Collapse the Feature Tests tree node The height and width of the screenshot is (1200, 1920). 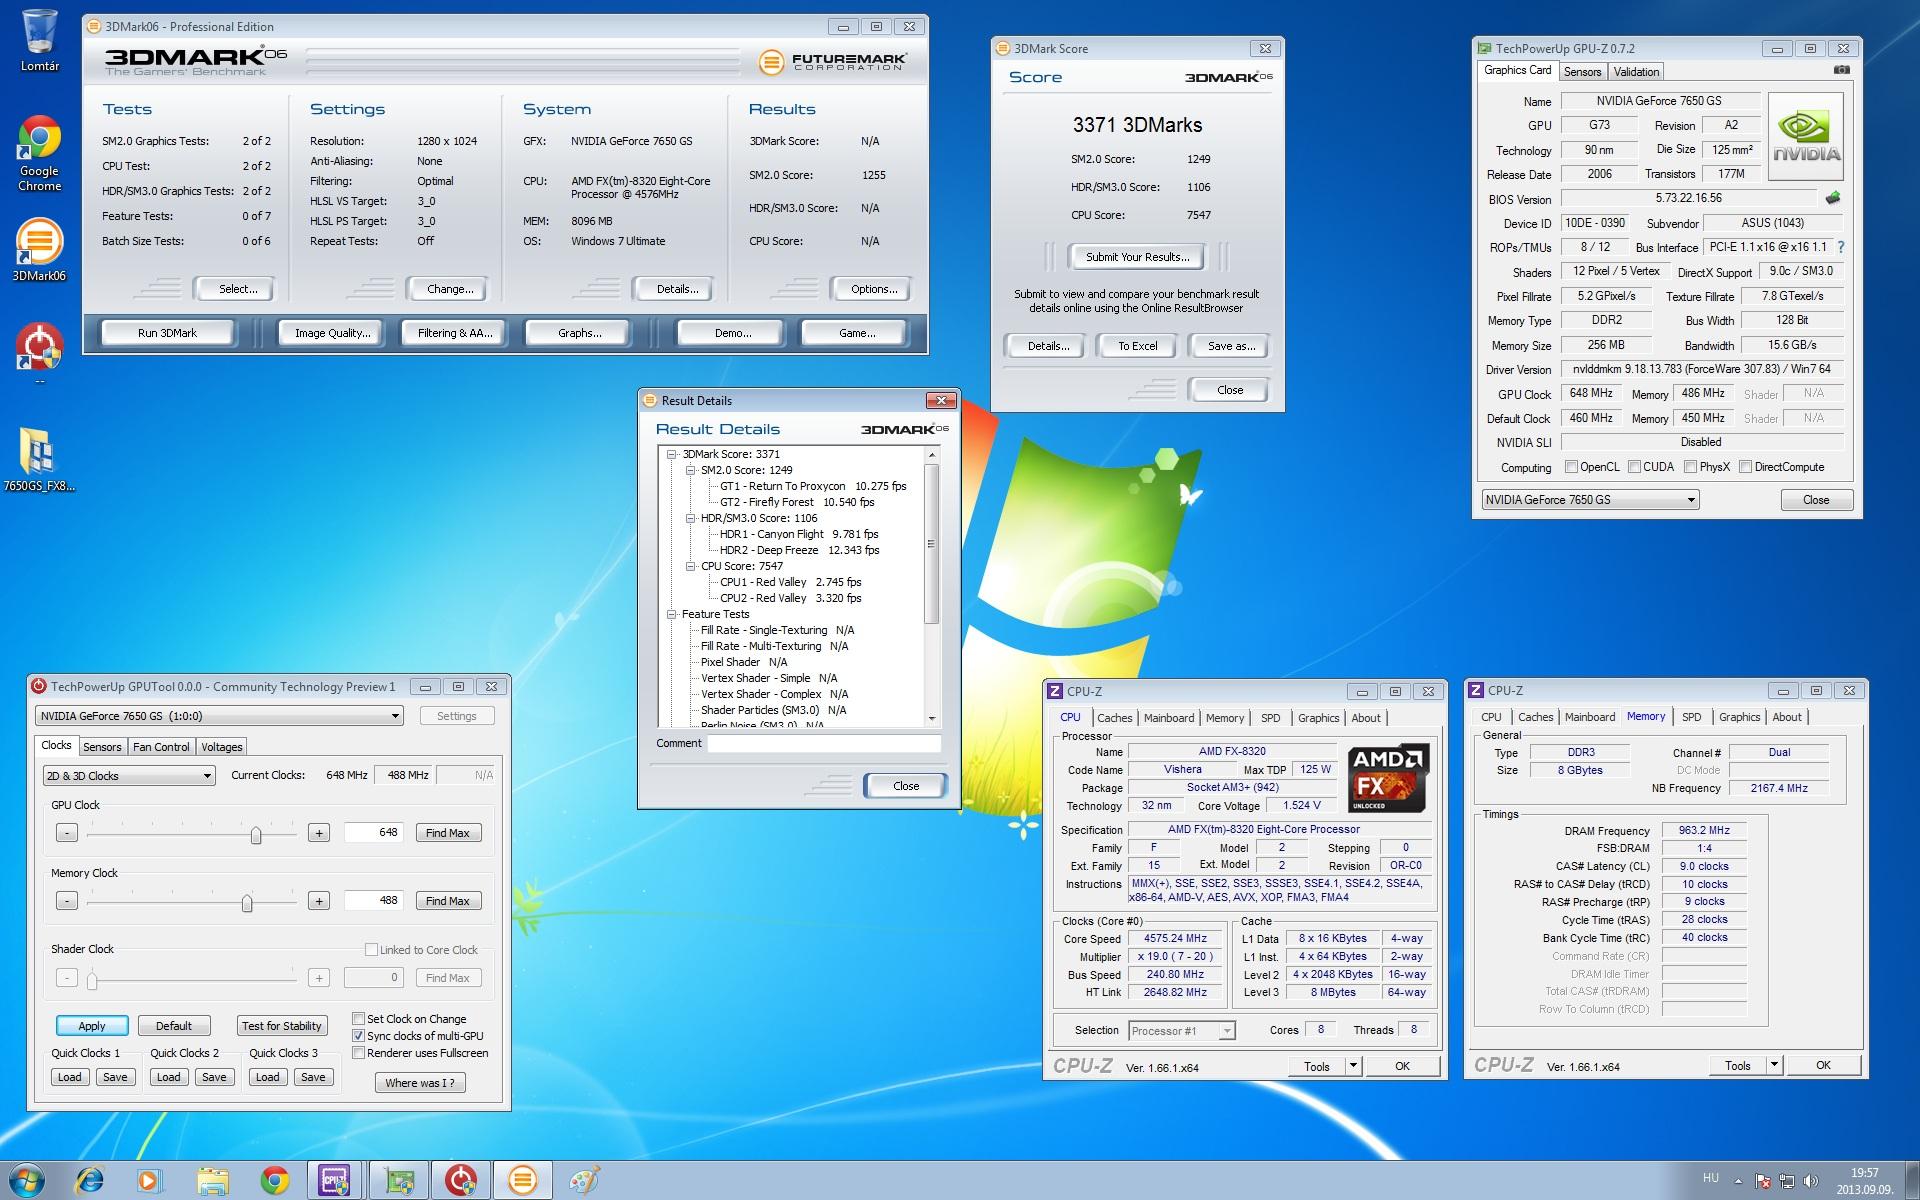click(x=672, y=614)
